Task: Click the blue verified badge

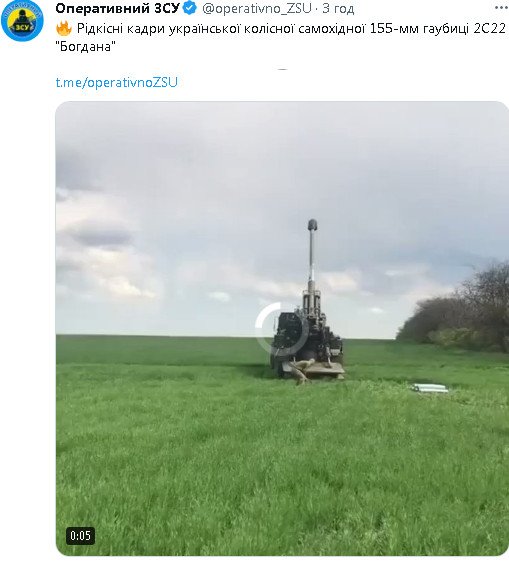Action: [x=190, y=8]
